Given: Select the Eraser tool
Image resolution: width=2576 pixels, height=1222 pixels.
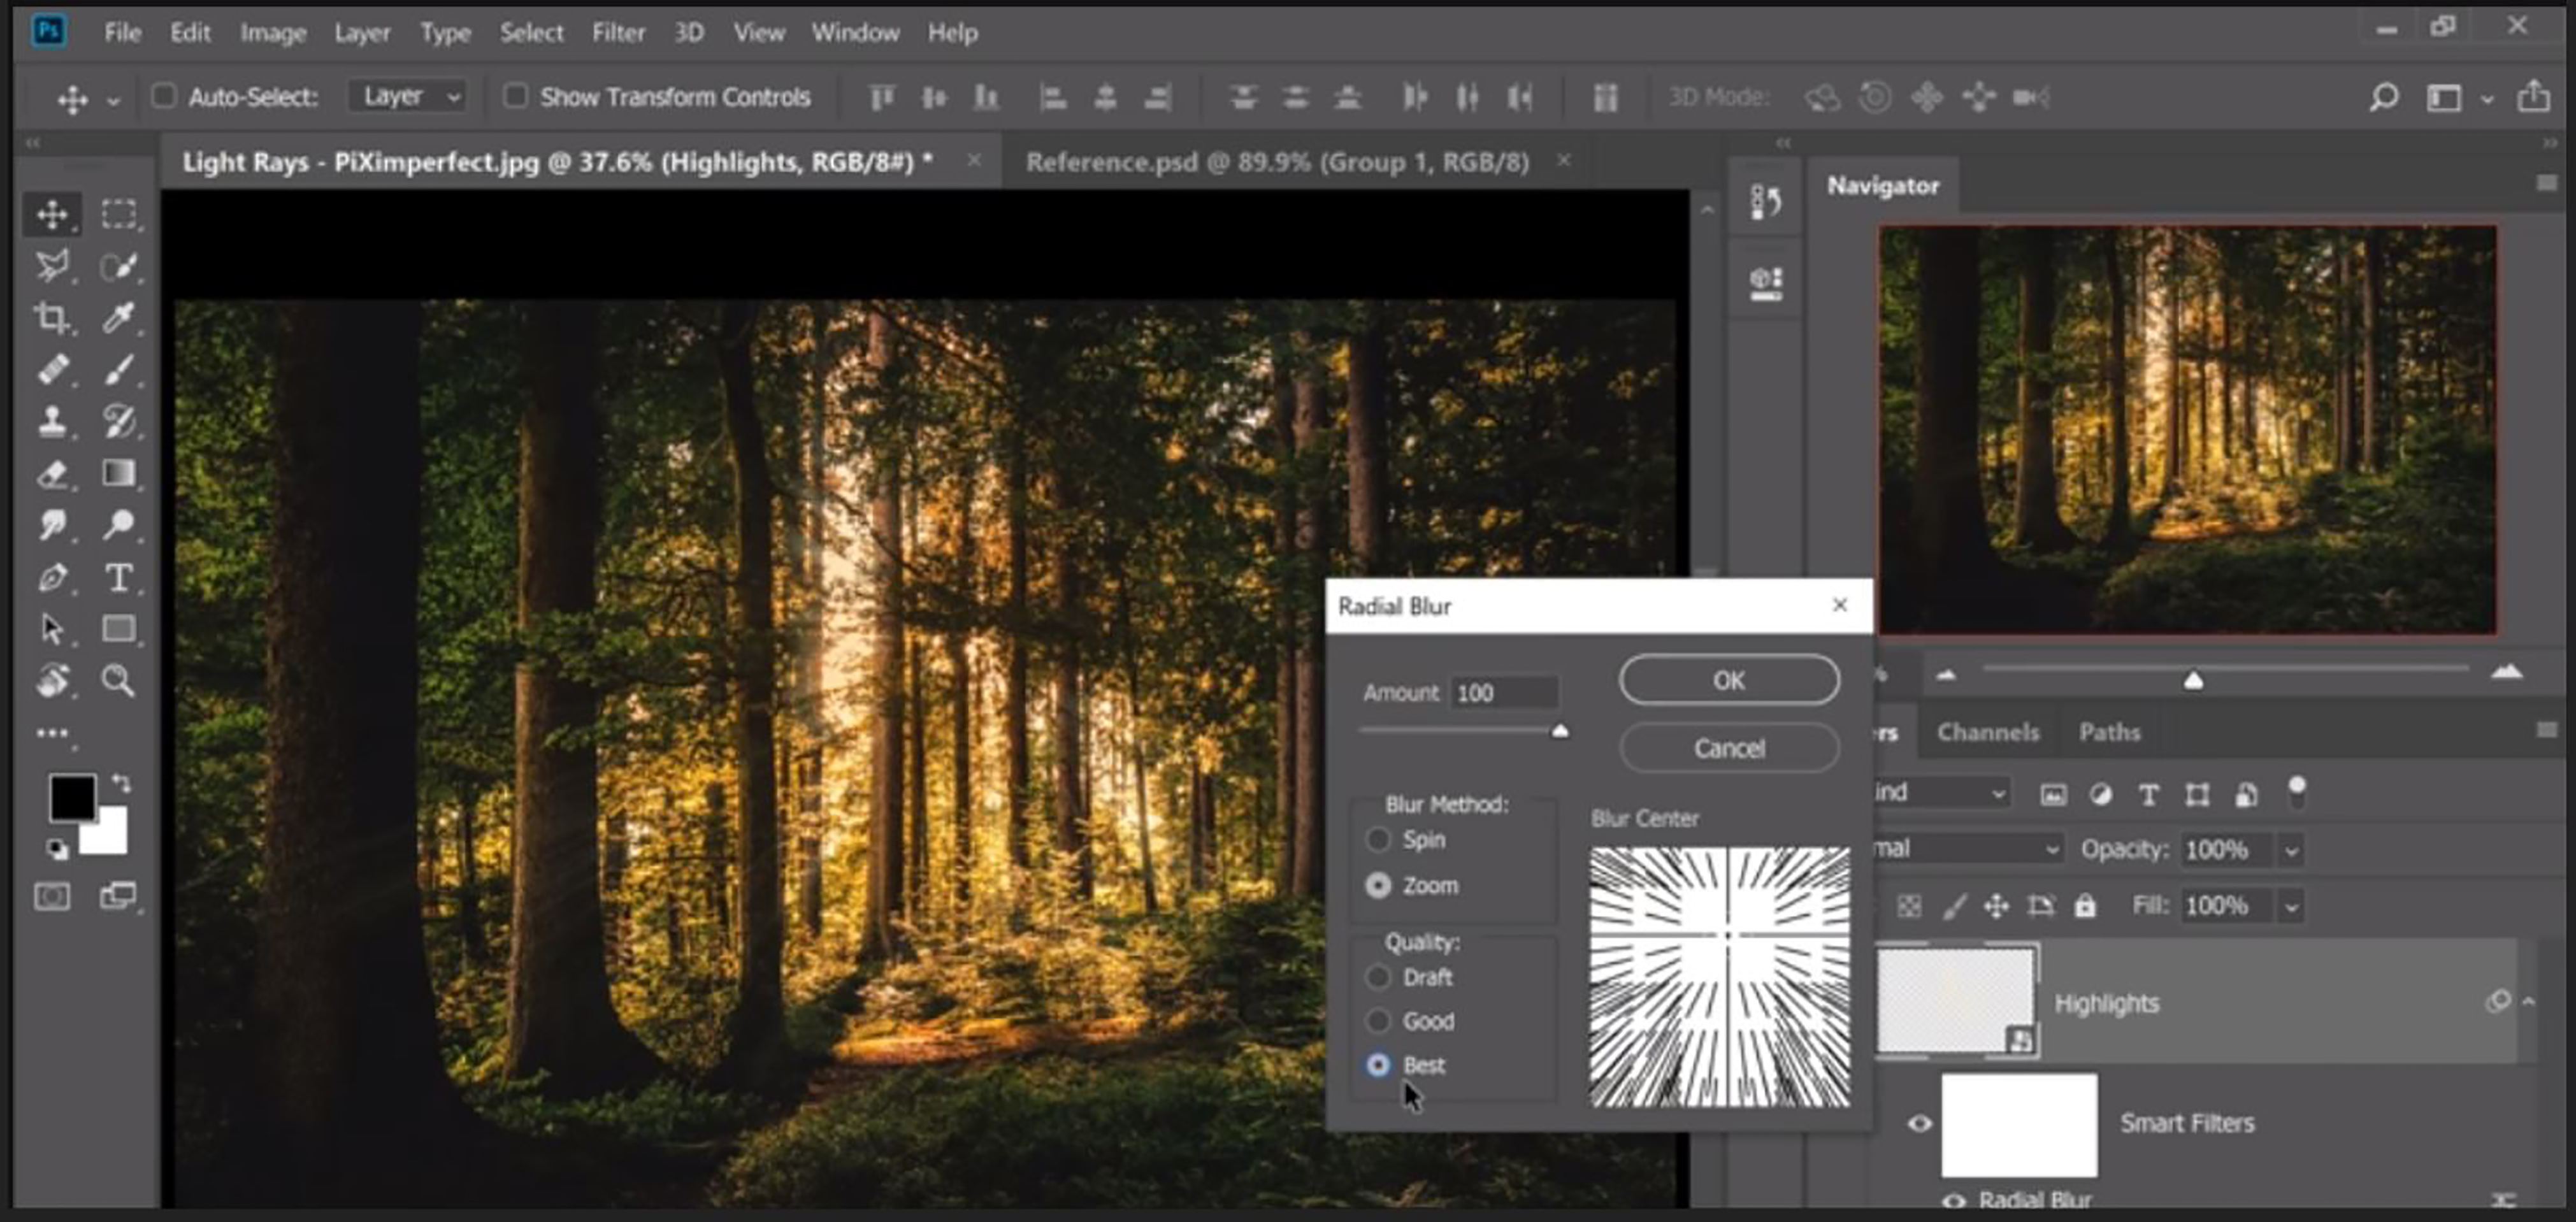Looking at the screenshot, I should coord(52,473).
